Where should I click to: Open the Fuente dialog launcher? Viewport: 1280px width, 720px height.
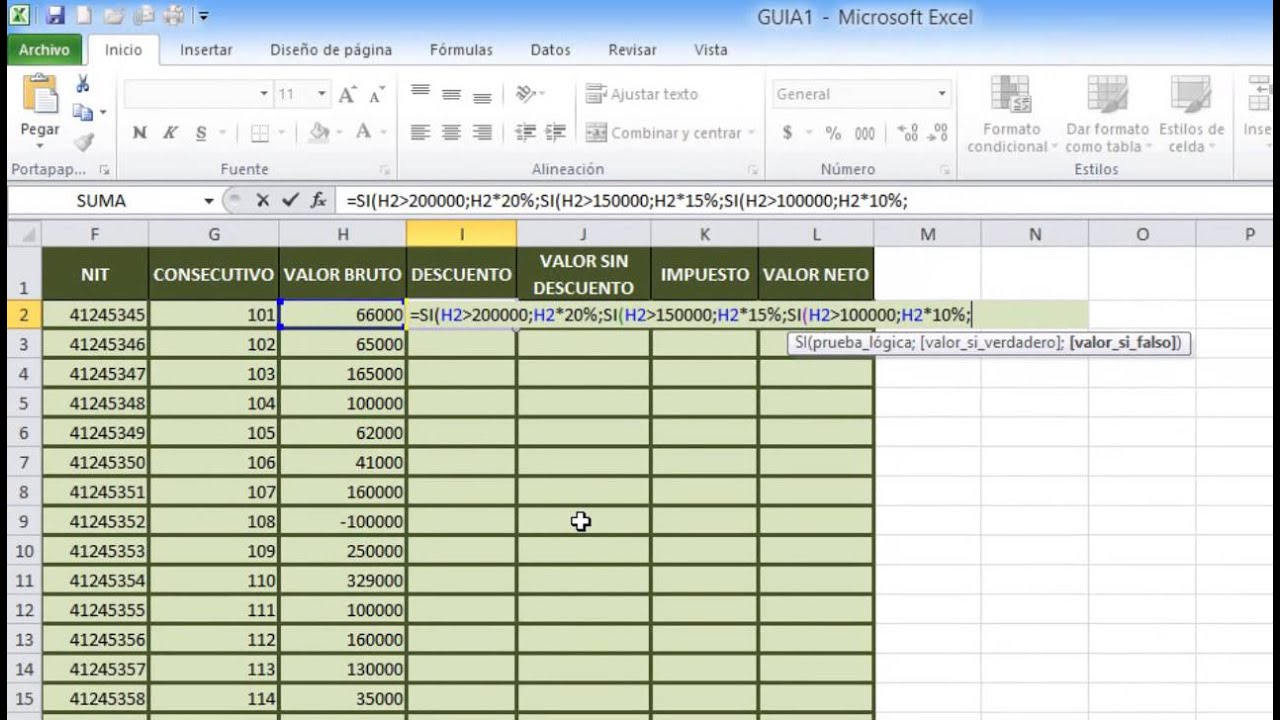[x=385, y=170]
